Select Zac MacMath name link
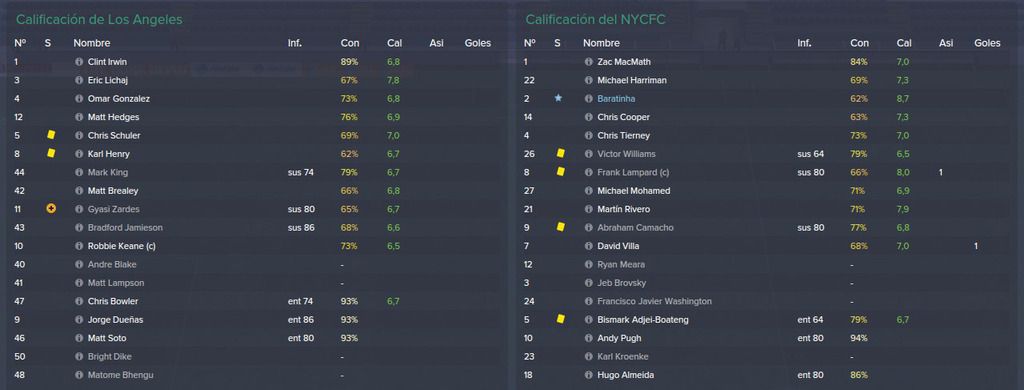Screen dimensions: 1024x390 point(624,62)
